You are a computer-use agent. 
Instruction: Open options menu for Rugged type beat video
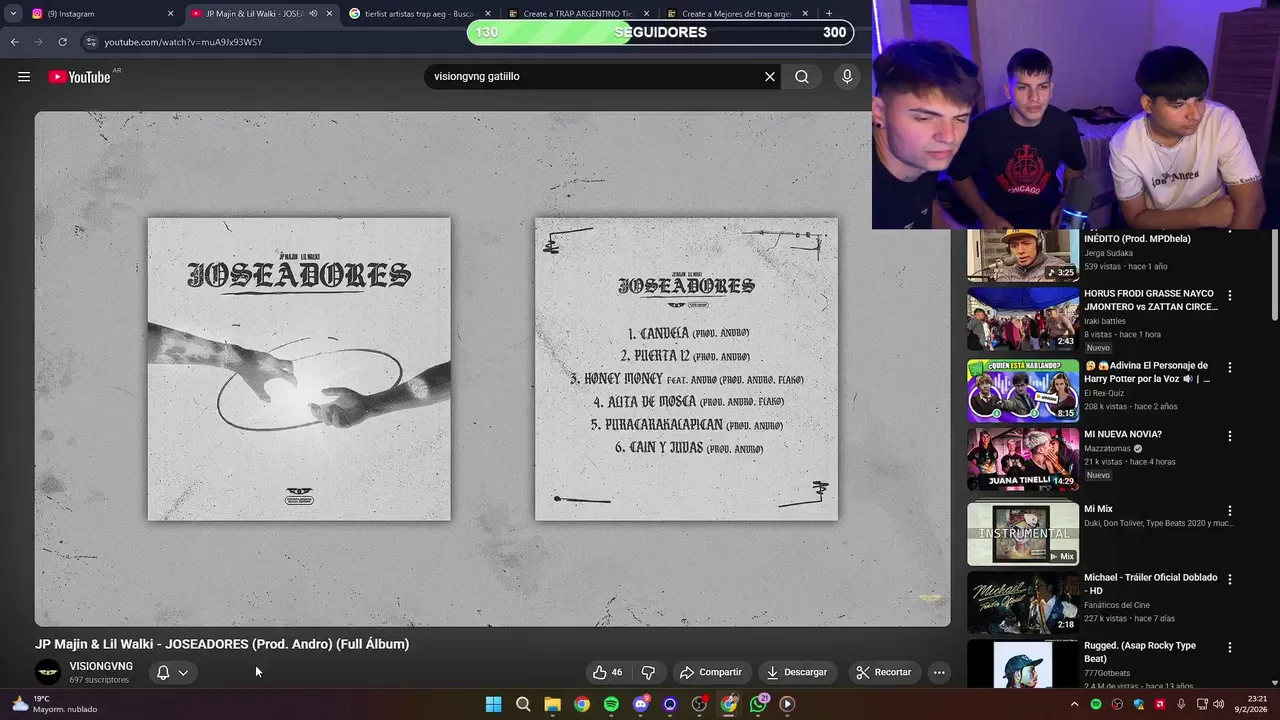click(1230, 647)
